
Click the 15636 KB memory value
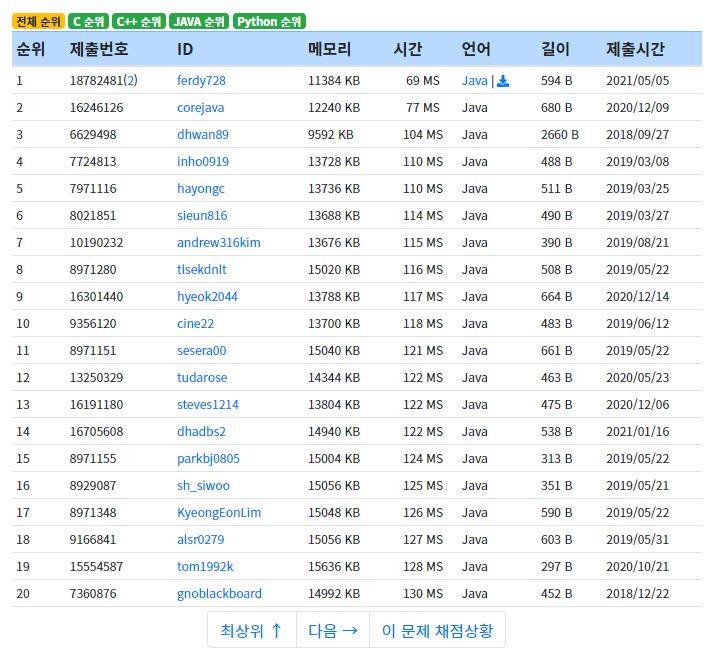point(334,567)
